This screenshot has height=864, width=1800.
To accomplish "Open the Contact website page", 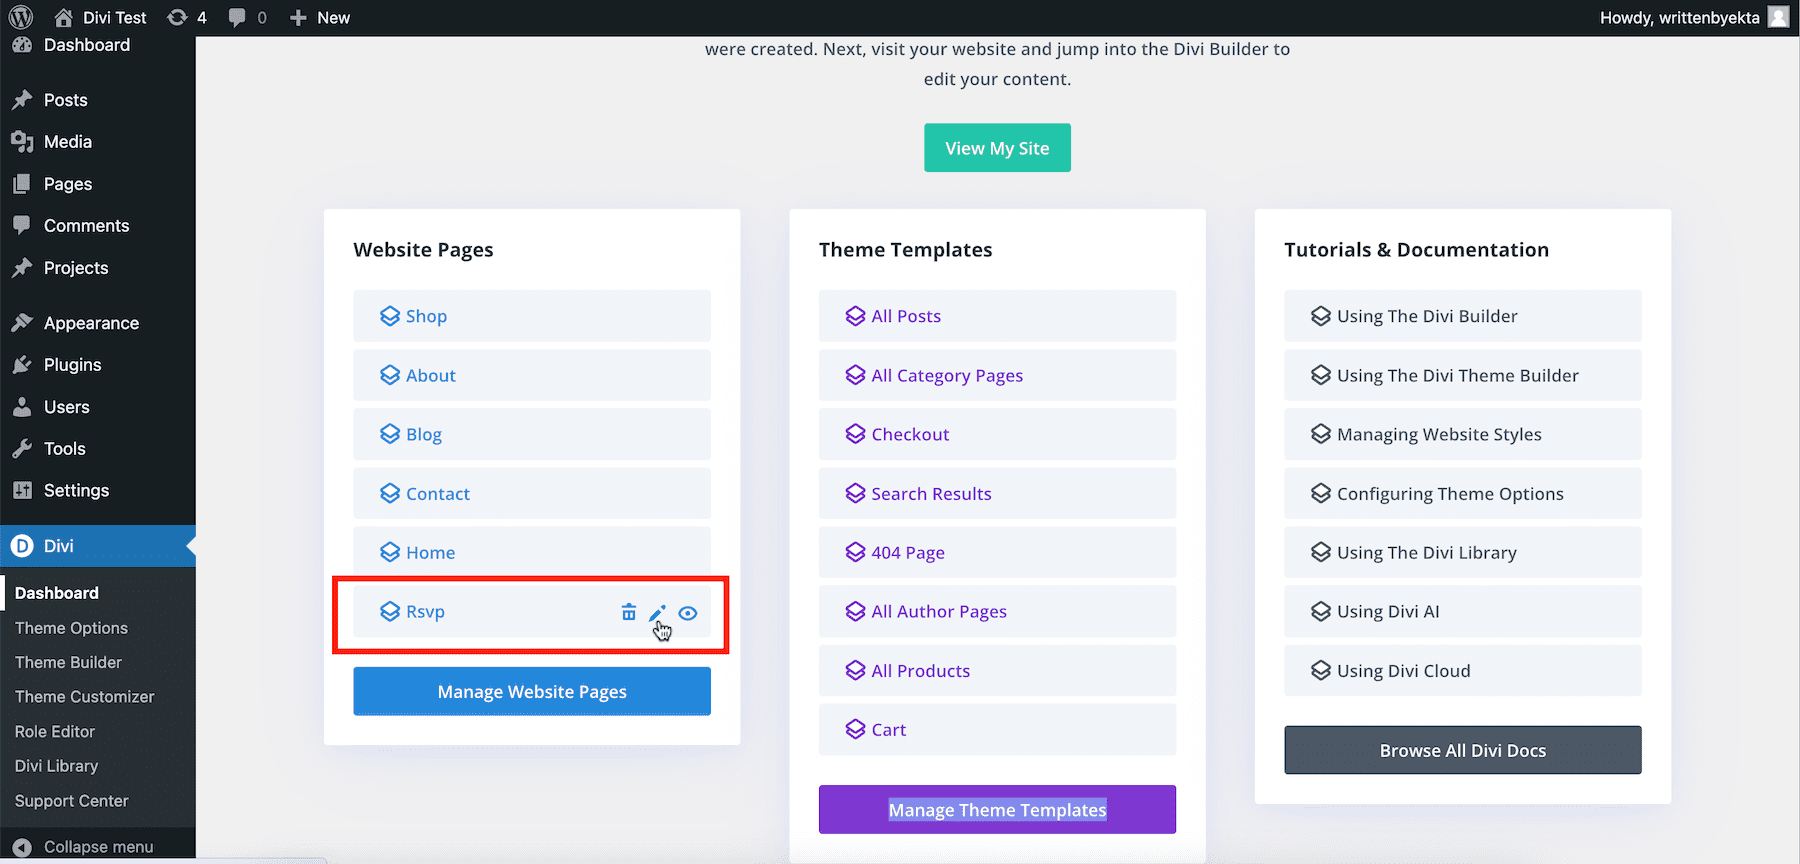I will 532,493.
